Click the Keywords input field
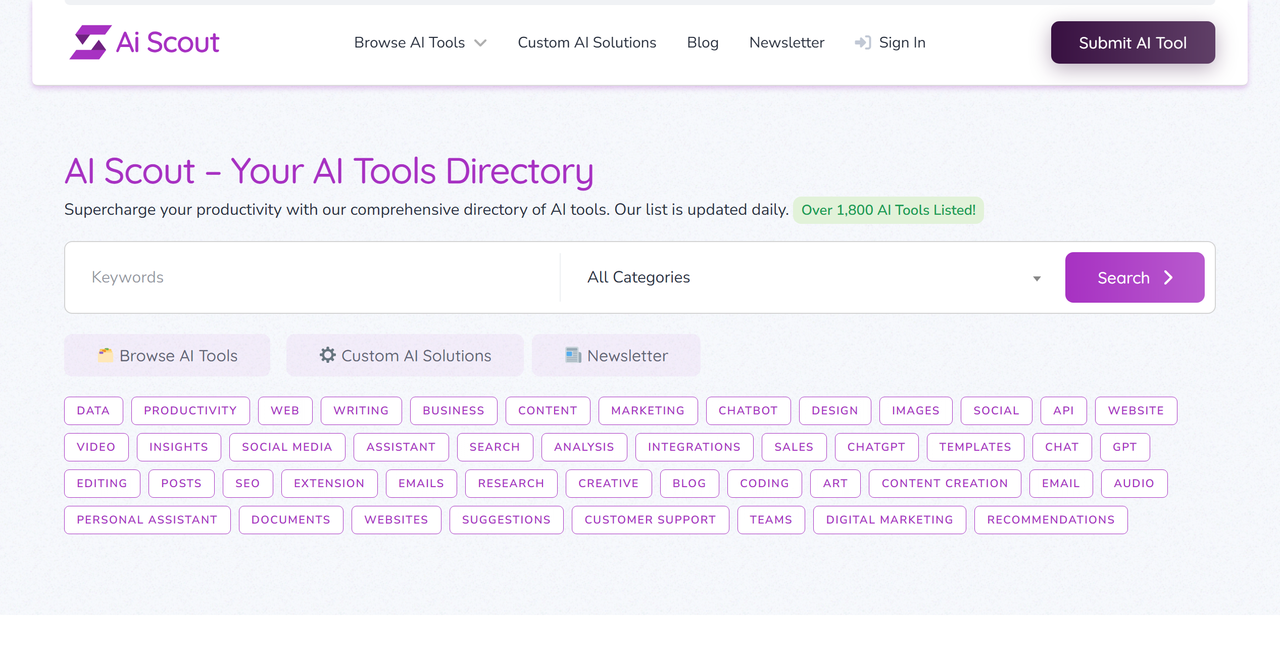Image resolution: width=1280 pixels, height=662 pixels. (313, 277)
